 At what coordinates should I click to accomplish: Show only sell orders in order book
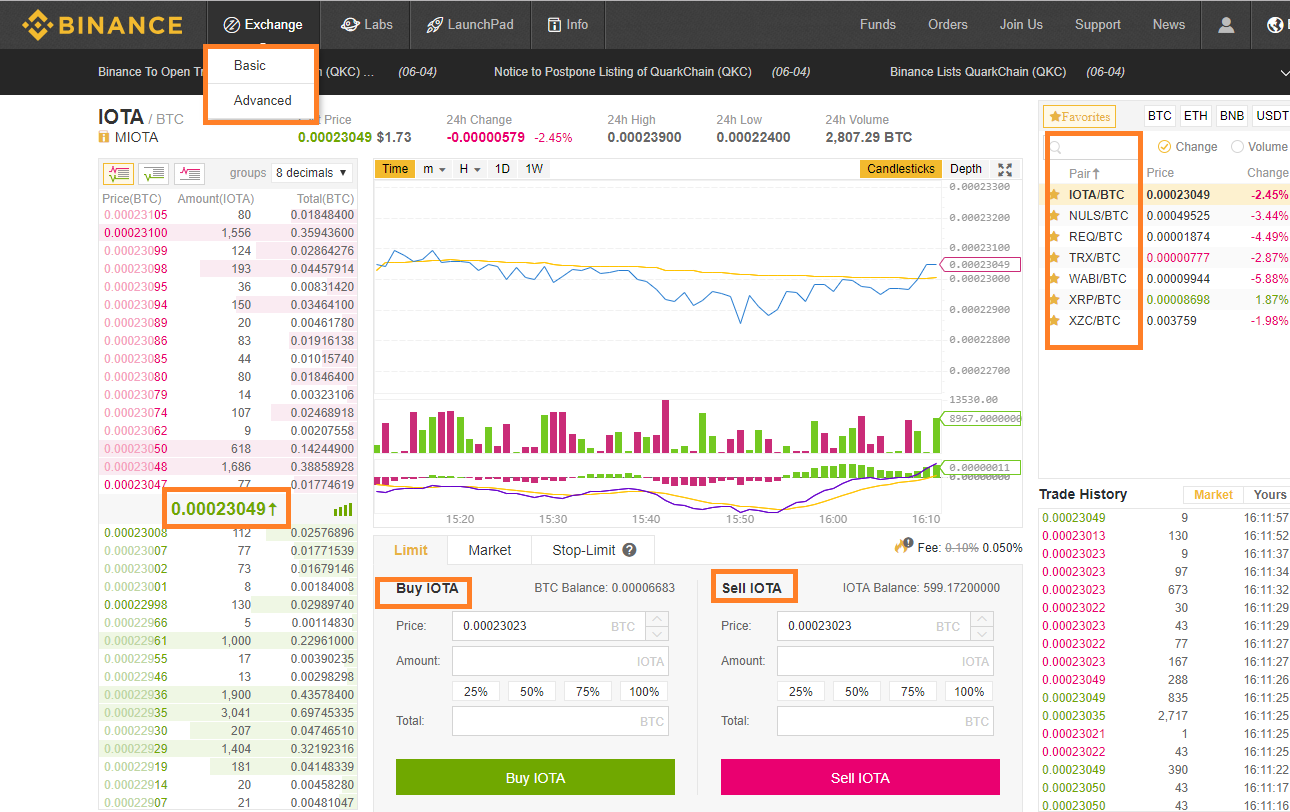tap(189, 173)
